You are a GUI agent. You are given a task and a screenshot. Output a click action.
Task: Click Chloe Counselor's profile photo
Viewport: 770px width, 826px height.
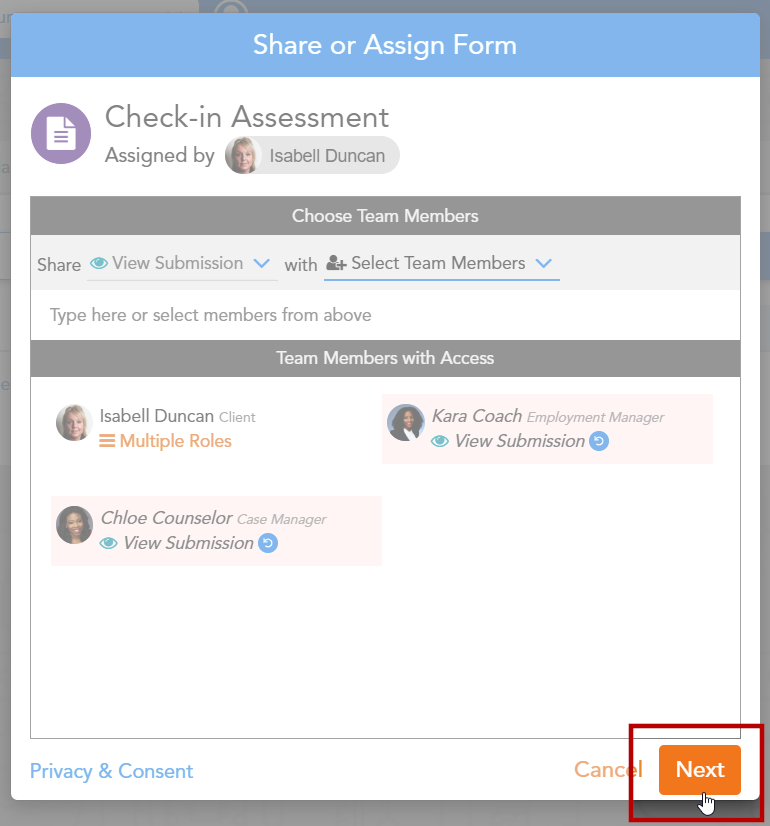[x=75, y=525]
